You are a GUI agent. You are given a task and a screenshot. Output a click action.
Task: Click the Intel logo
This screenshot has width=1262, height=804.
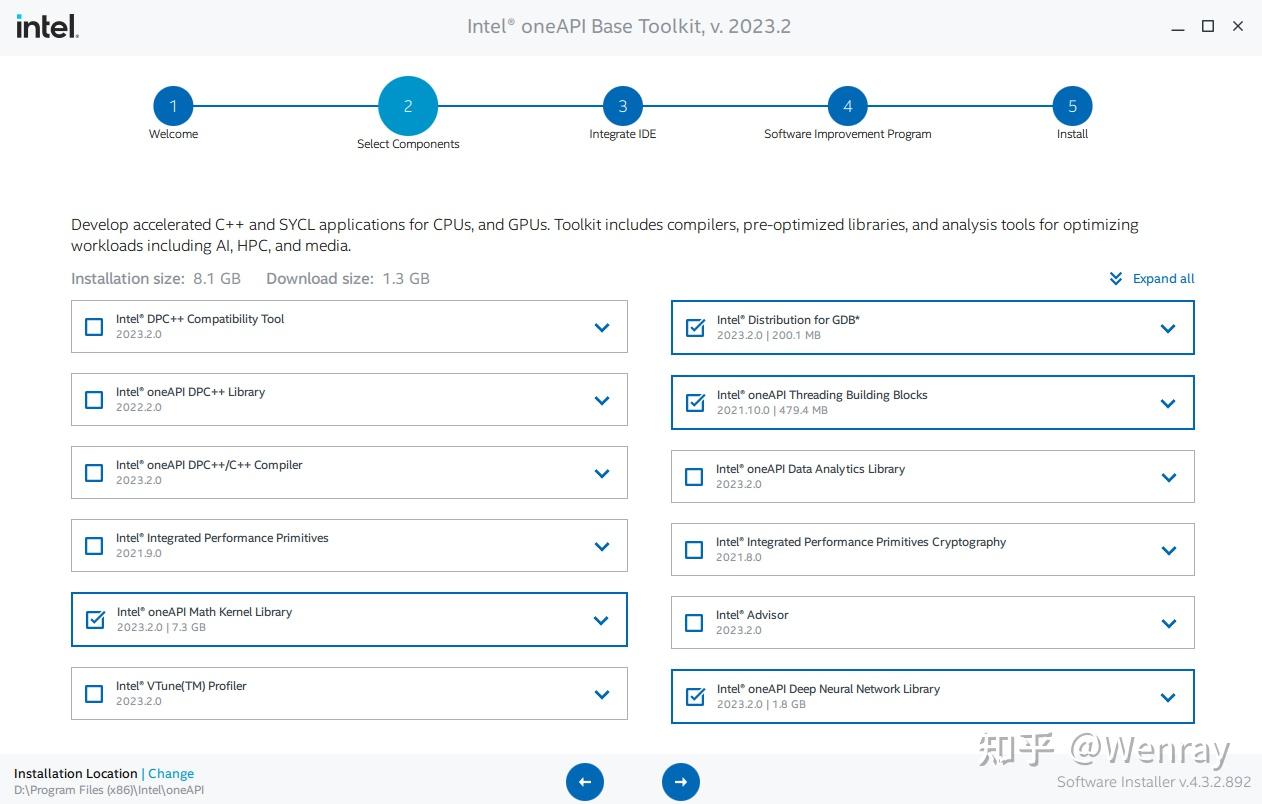[x=46, y=26]
